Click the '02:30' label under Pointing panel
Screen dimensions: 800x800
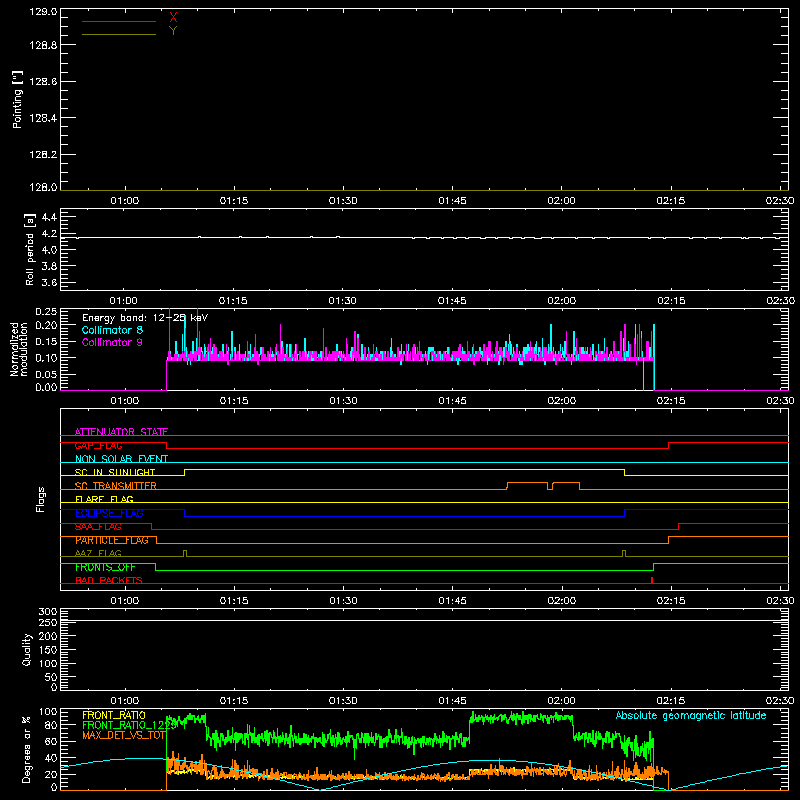tap(780, 201)
